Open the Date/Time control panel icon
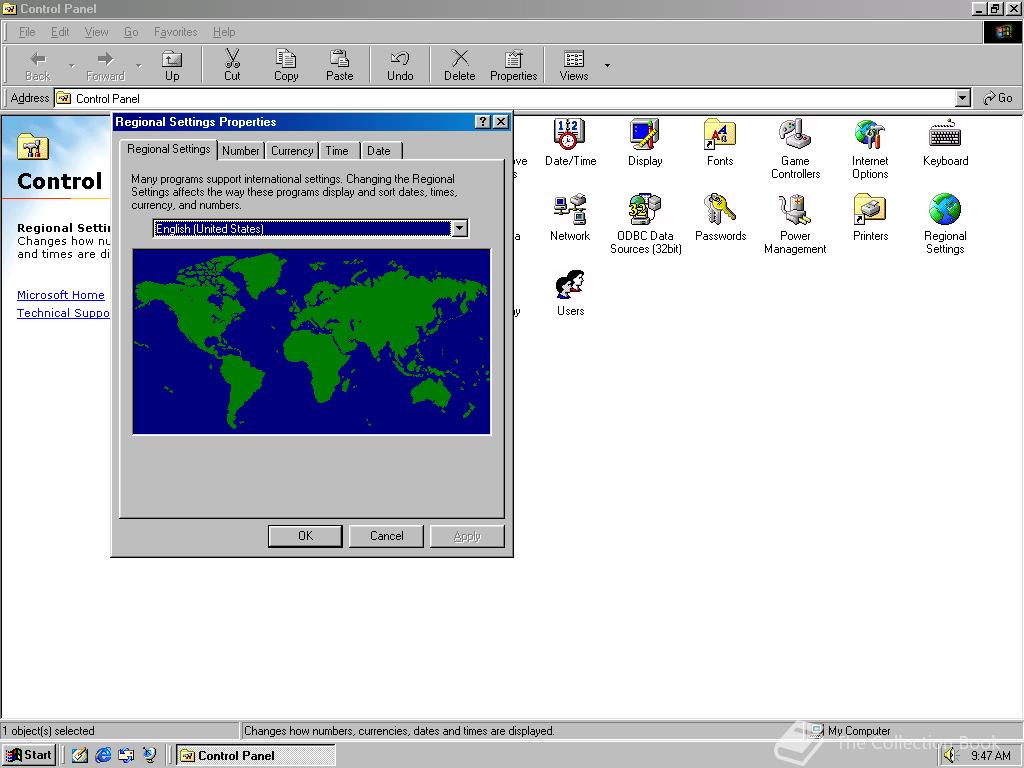The image size is (1024, 768). 570,142
